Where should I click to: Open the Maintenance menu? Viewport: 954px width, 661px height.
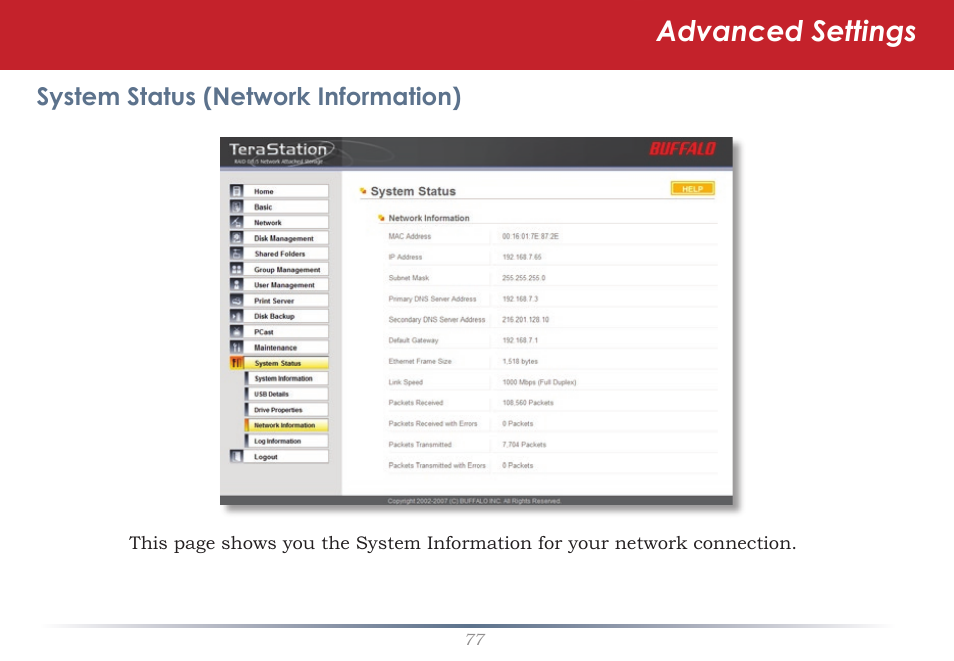[x=287, y=347]
